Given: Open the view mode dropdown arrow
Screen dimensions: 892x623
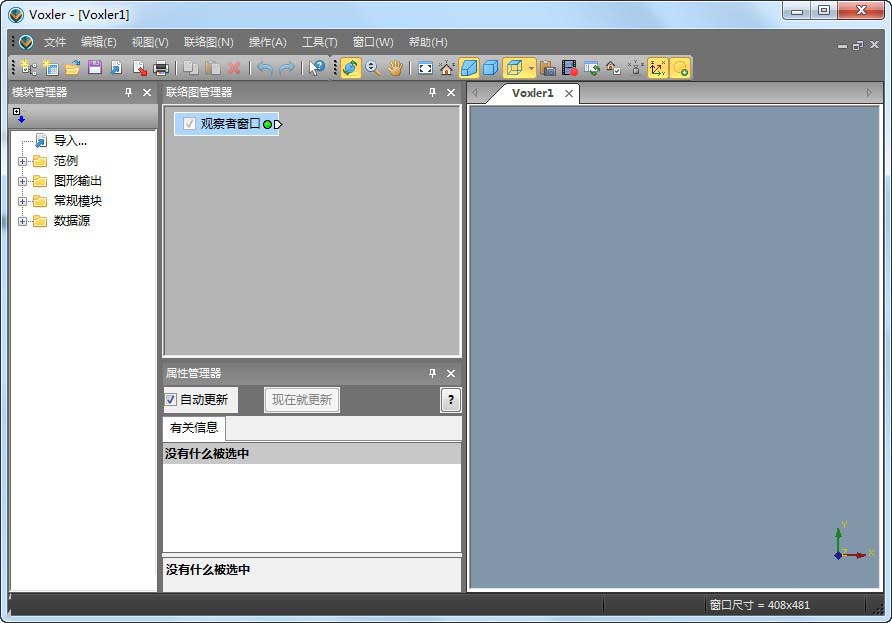Looking at the screenshot, I should click(529, 67).
